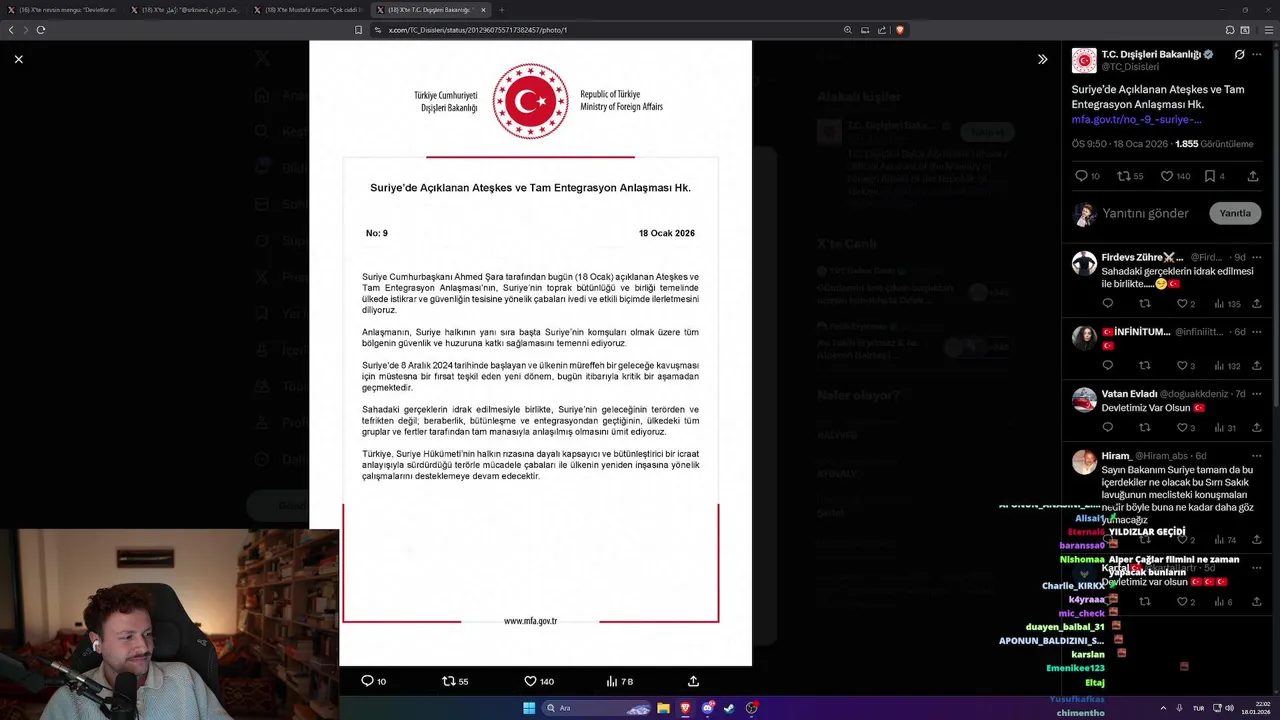The height and width of the screenshot is (720, 1280).
Task: Collapse the reply sidebar with double-chevron icon
Action: click(x=1042, y=59)
